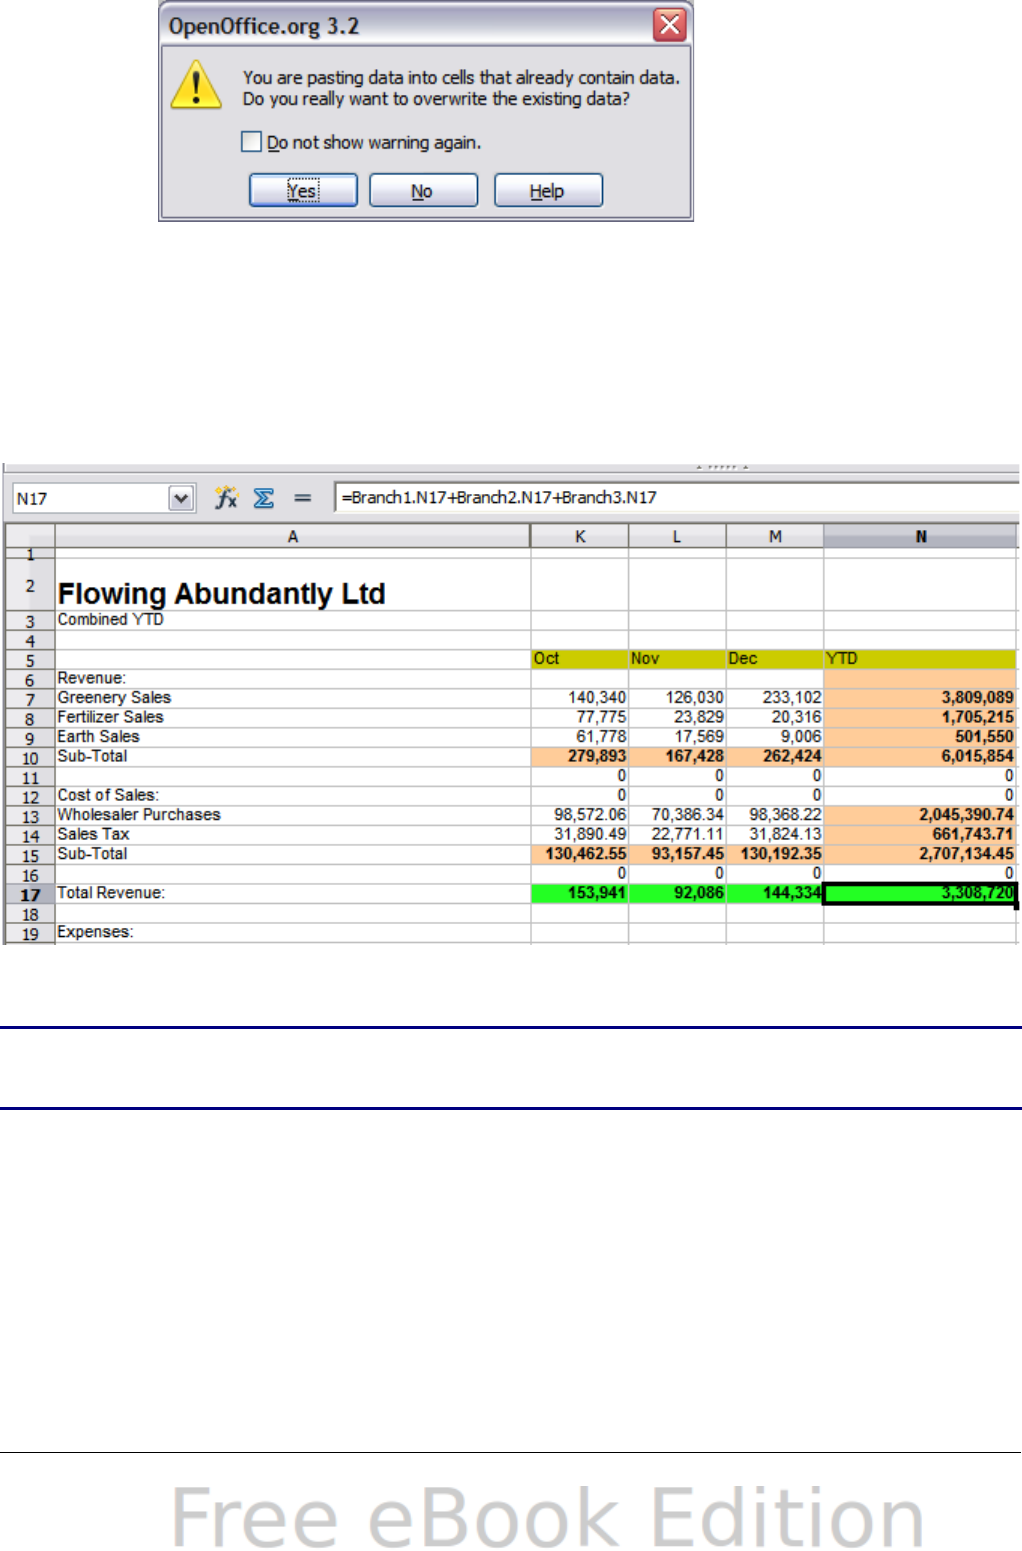Click cell with value 661,743.71
1022x1551 pixels.
(x=920, y=834)
